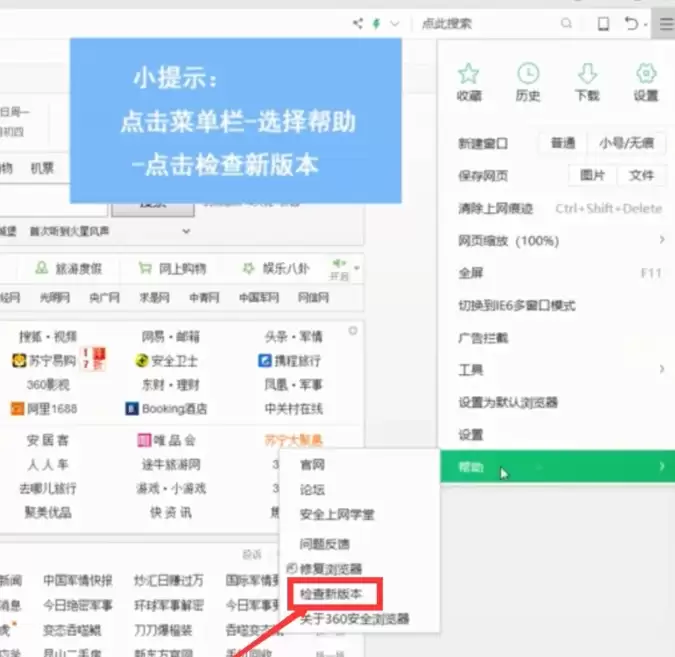This screenshot has width=675, height=657.
Task: Click the hamburger menu icon in the toolbar
Action: (x=666, y=24)
